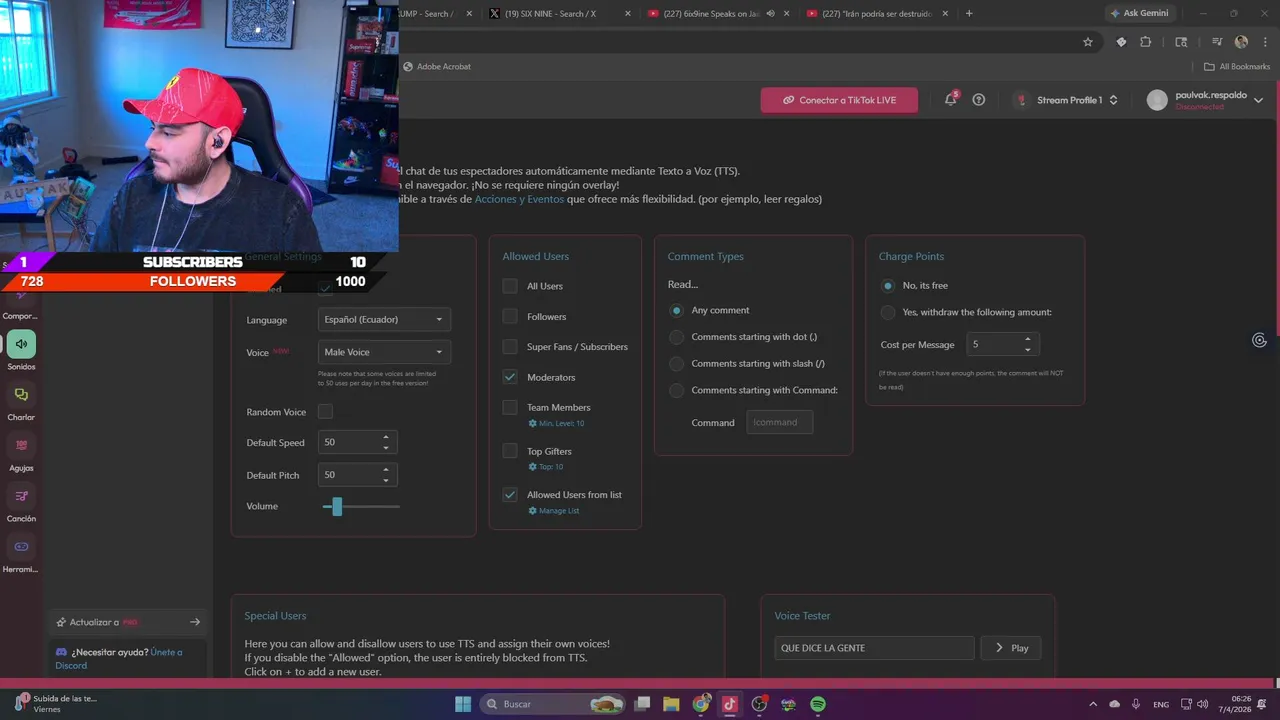The height and width of the screenshot is (720, 1280).
Task: Click the Acciones y Eventos link
Action: pos(519,199)
